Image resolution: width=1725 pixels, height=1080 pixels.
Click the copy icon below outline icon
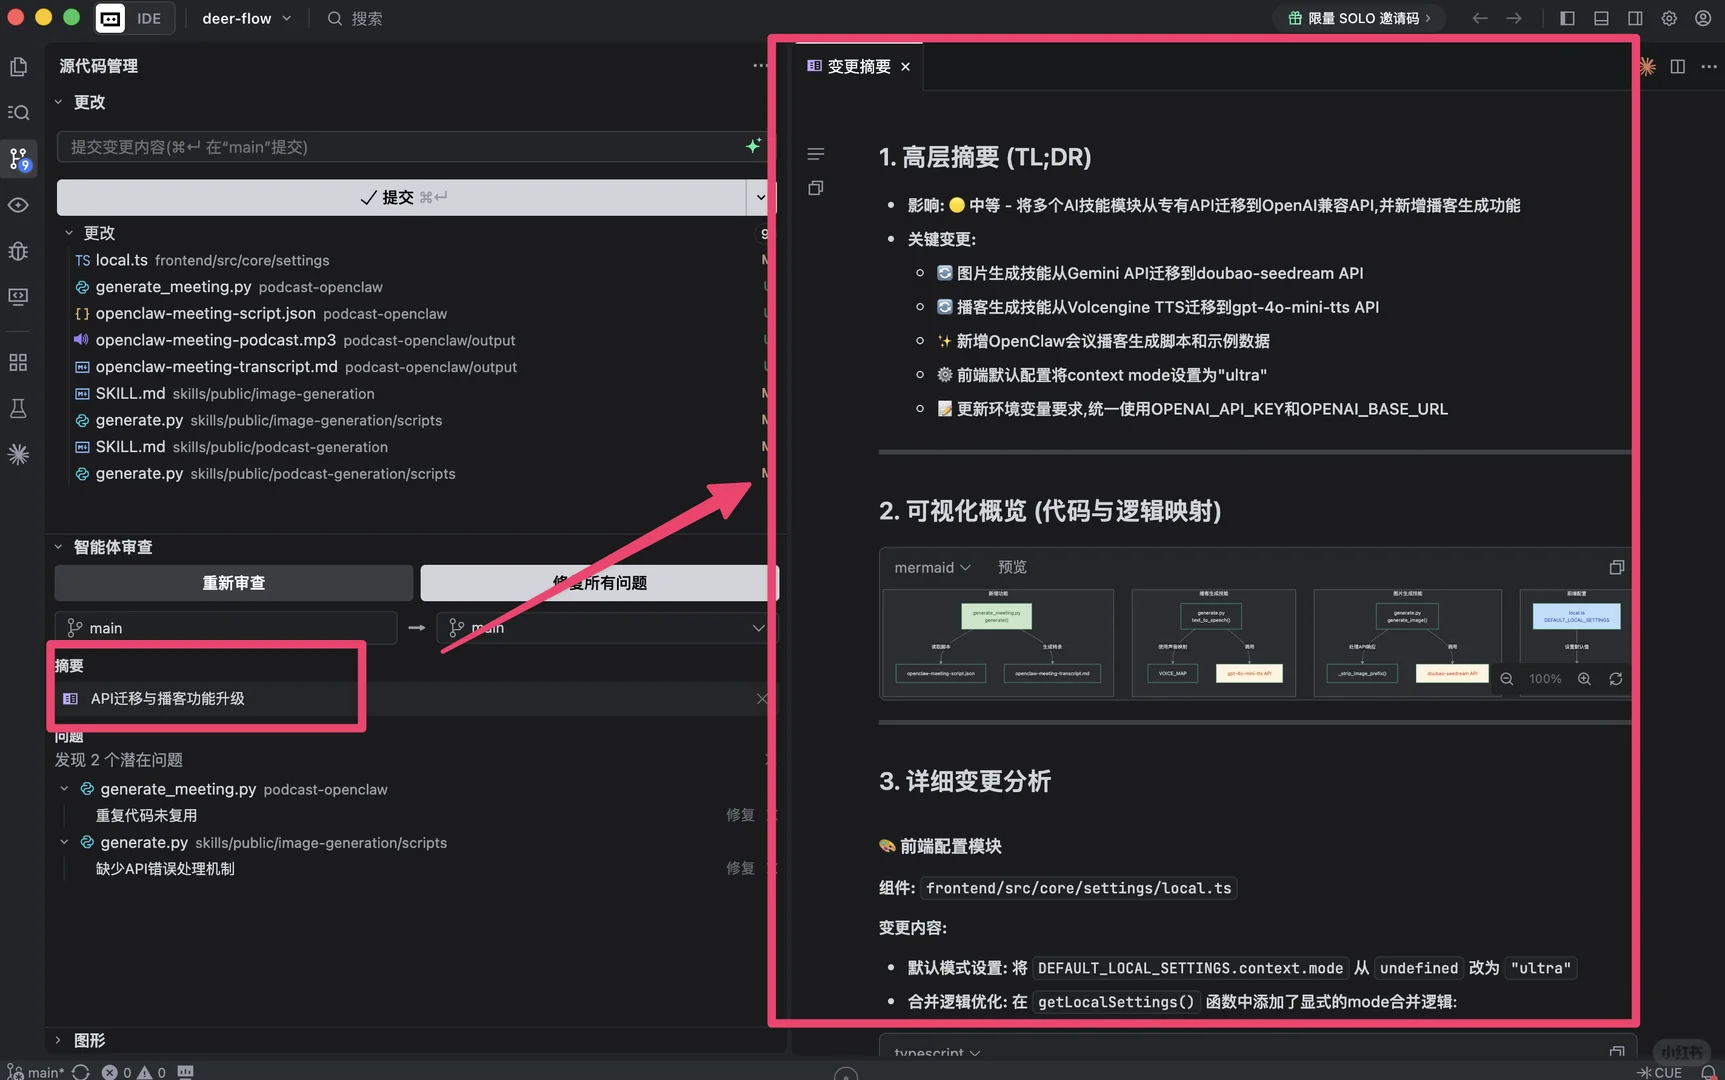pos(816,188)
